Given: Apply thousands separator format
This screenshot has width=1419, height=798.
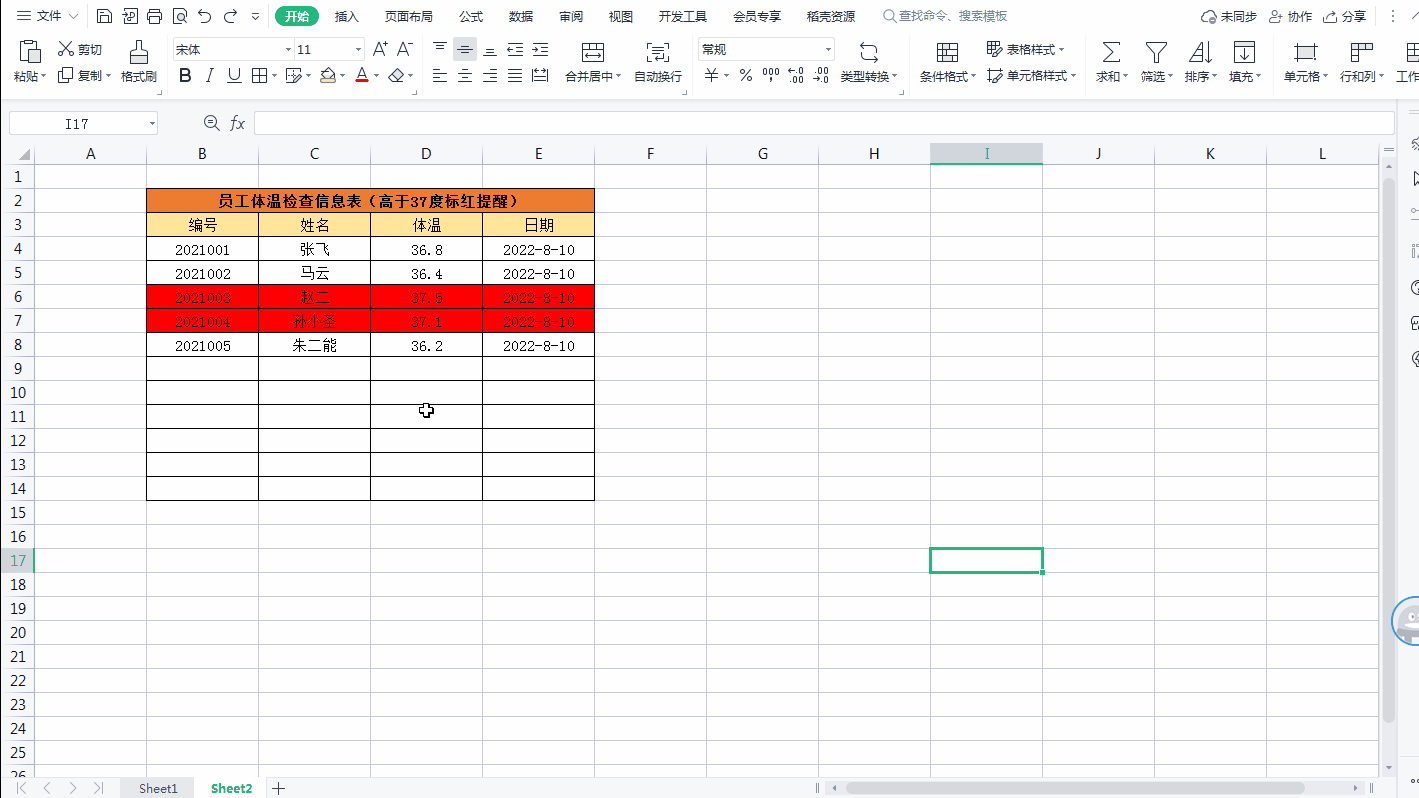Looking at the screenshot, I should pos(771,76).
